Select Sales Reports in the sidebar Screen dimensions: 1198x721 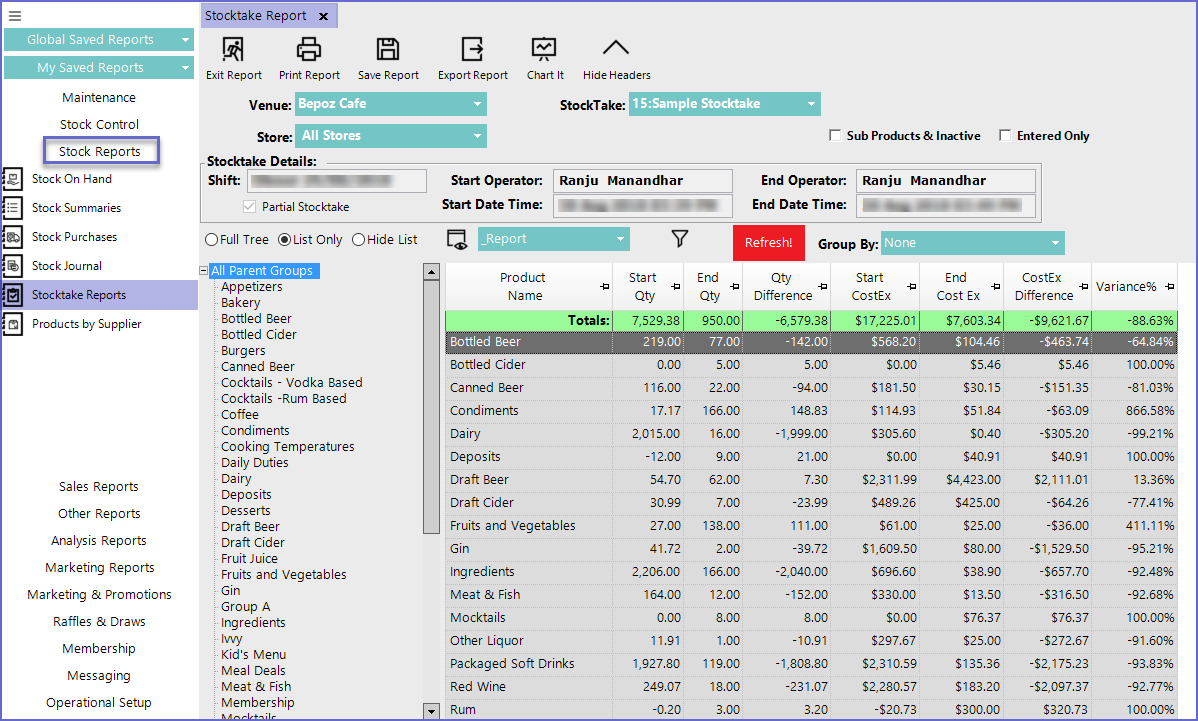[98, 487]
